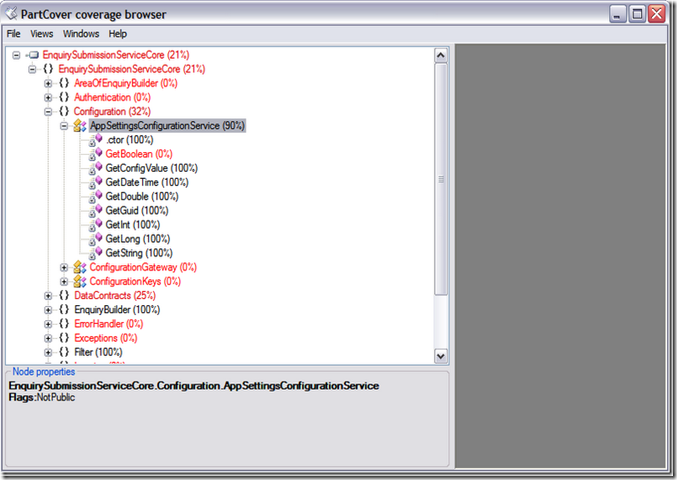677x480 pixels.
Task: Click the method icon beside .ctor
Action: click(96, 140)
